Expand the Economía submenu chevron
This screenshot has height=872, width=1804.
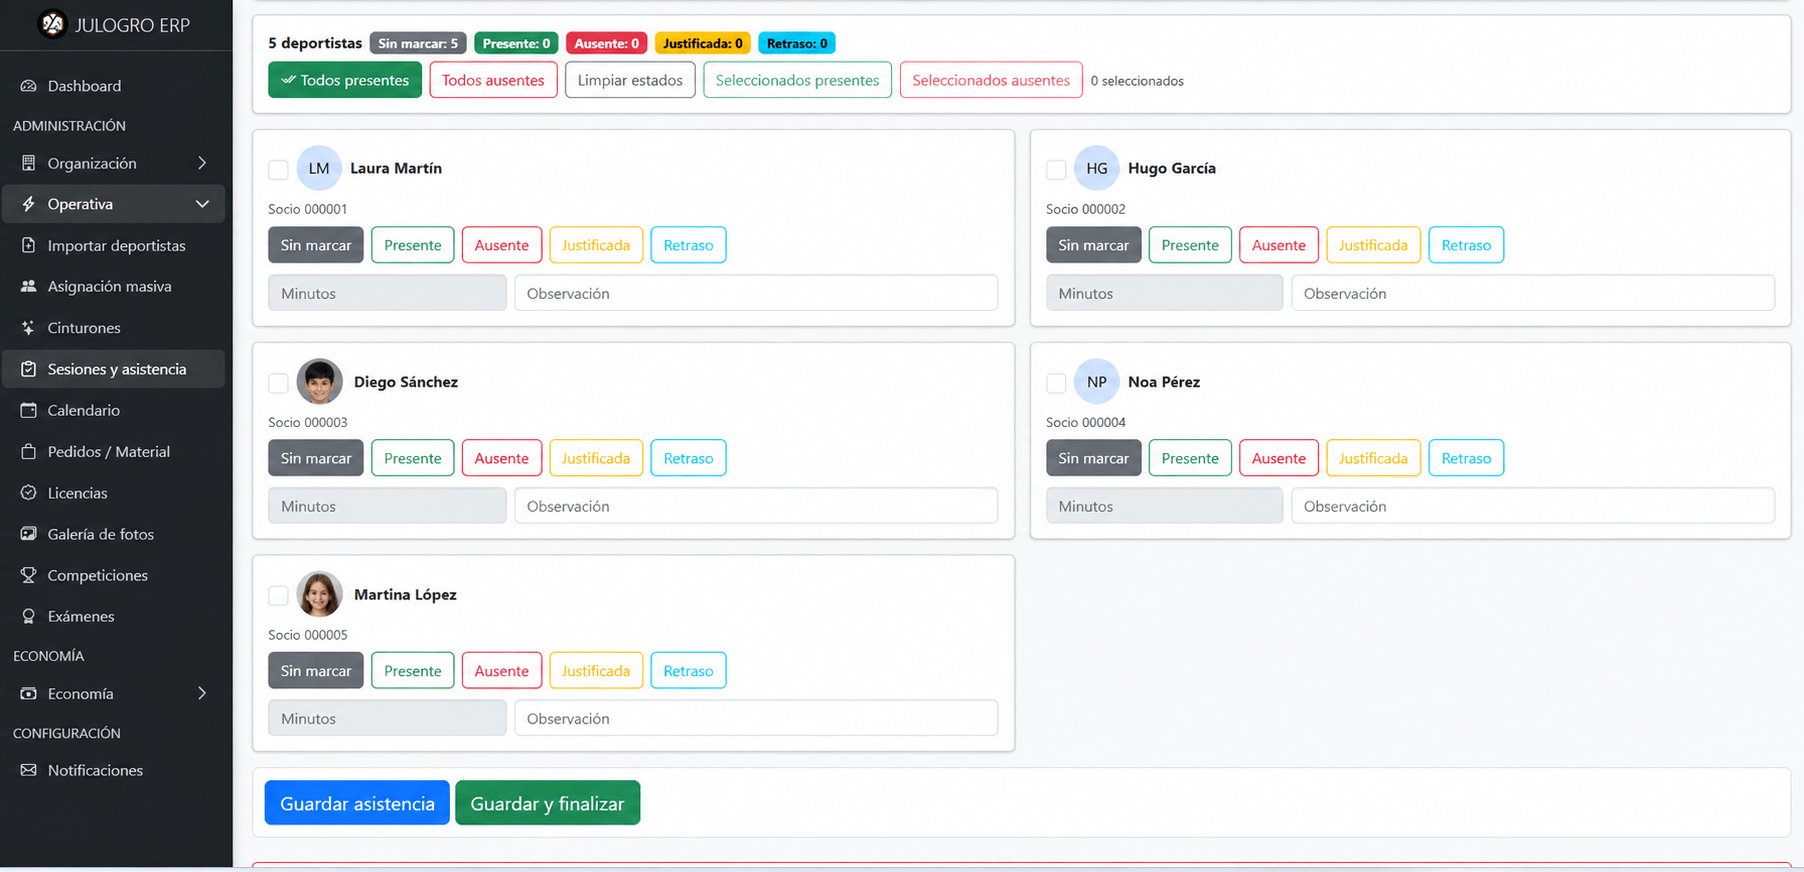click(202, 693)
